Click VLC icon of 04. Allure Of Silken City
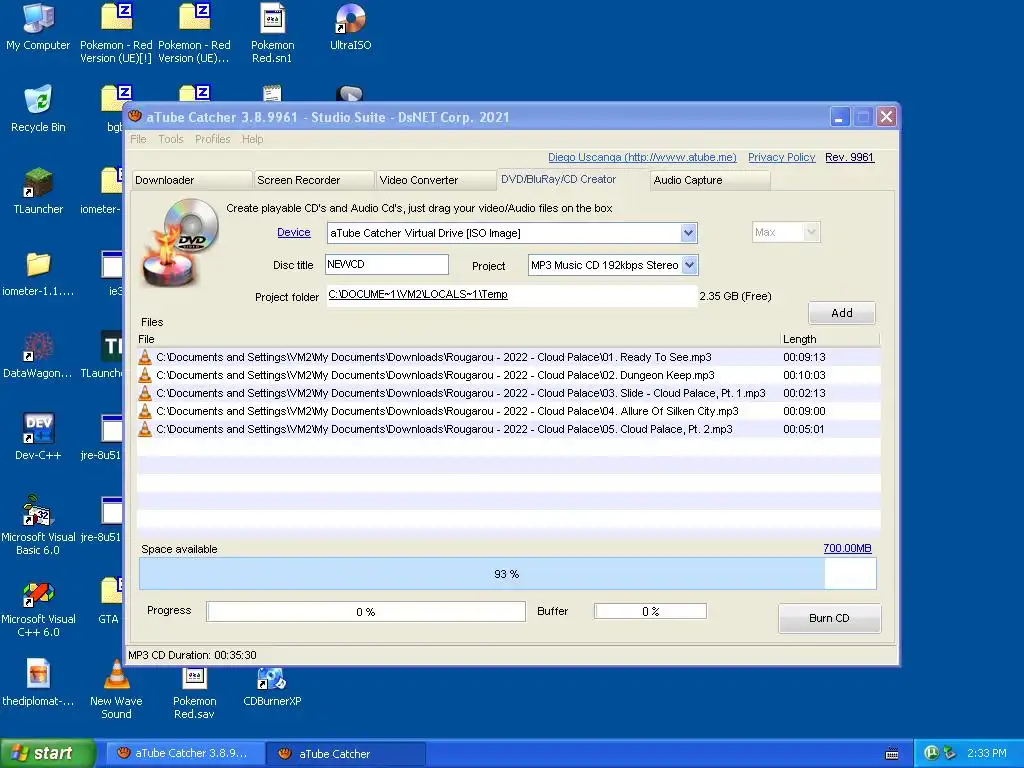1024x768 pixels. (x=145, y=411)
